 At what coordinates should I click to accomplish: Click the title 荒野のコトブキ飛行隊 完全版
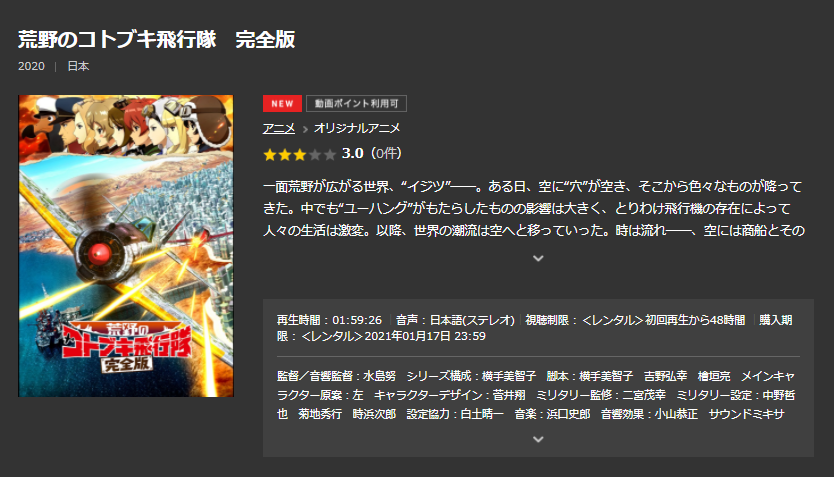tap(156, 39)
